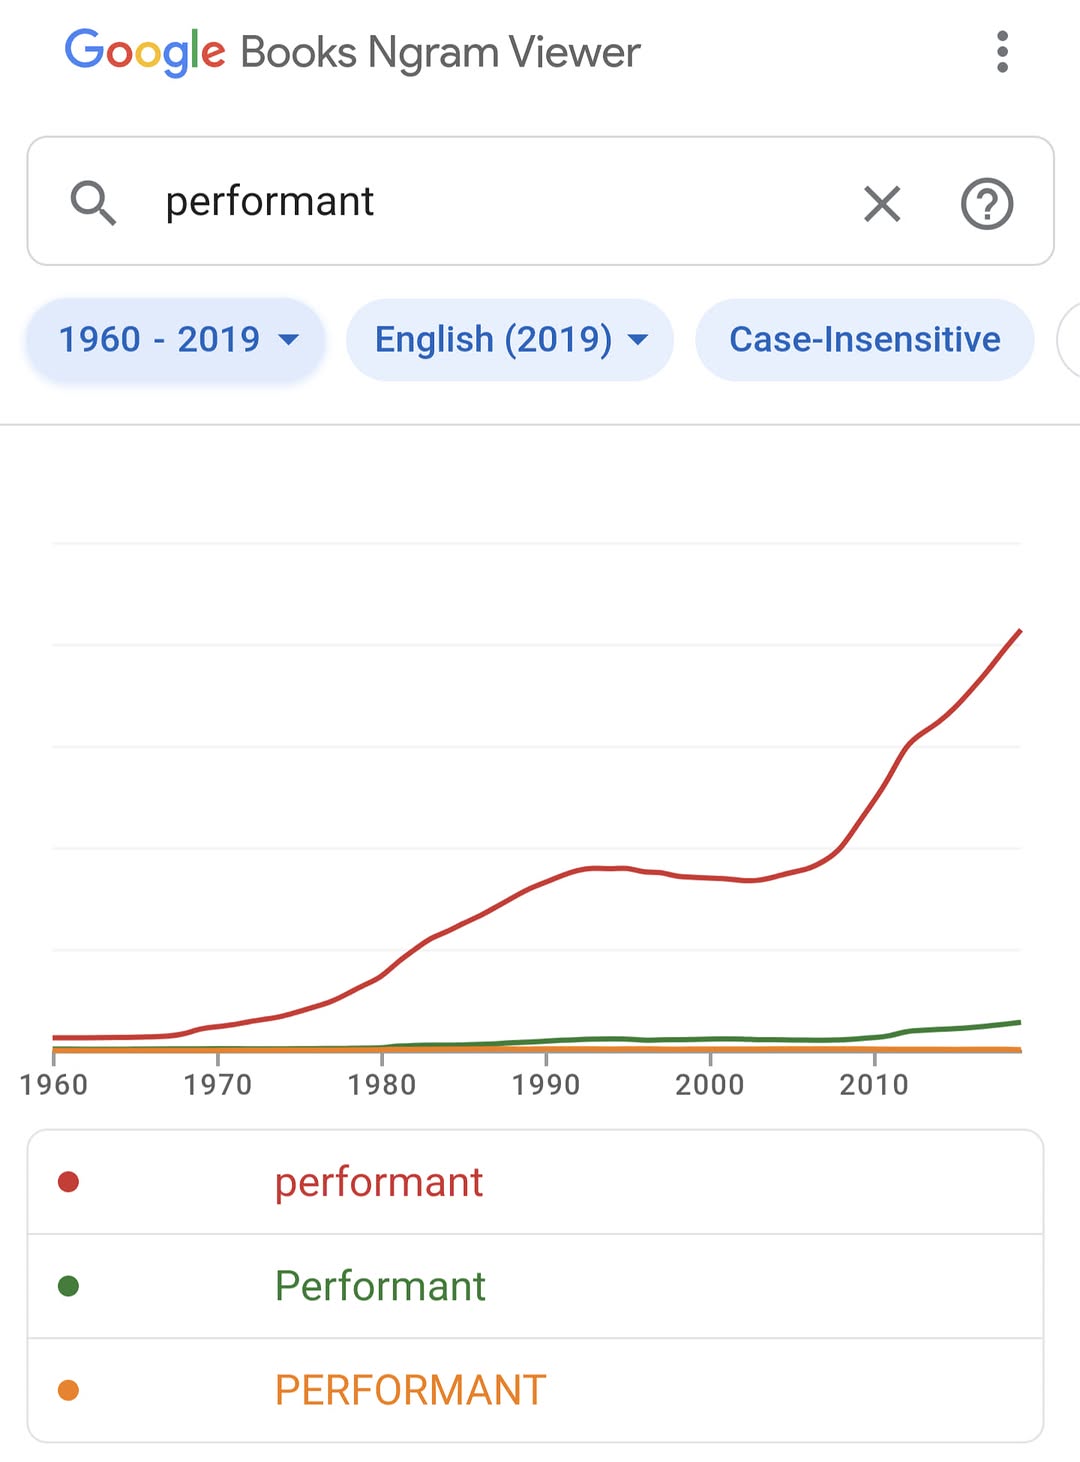Select the lowercase 'performant' legend entry

[379, 1182]
